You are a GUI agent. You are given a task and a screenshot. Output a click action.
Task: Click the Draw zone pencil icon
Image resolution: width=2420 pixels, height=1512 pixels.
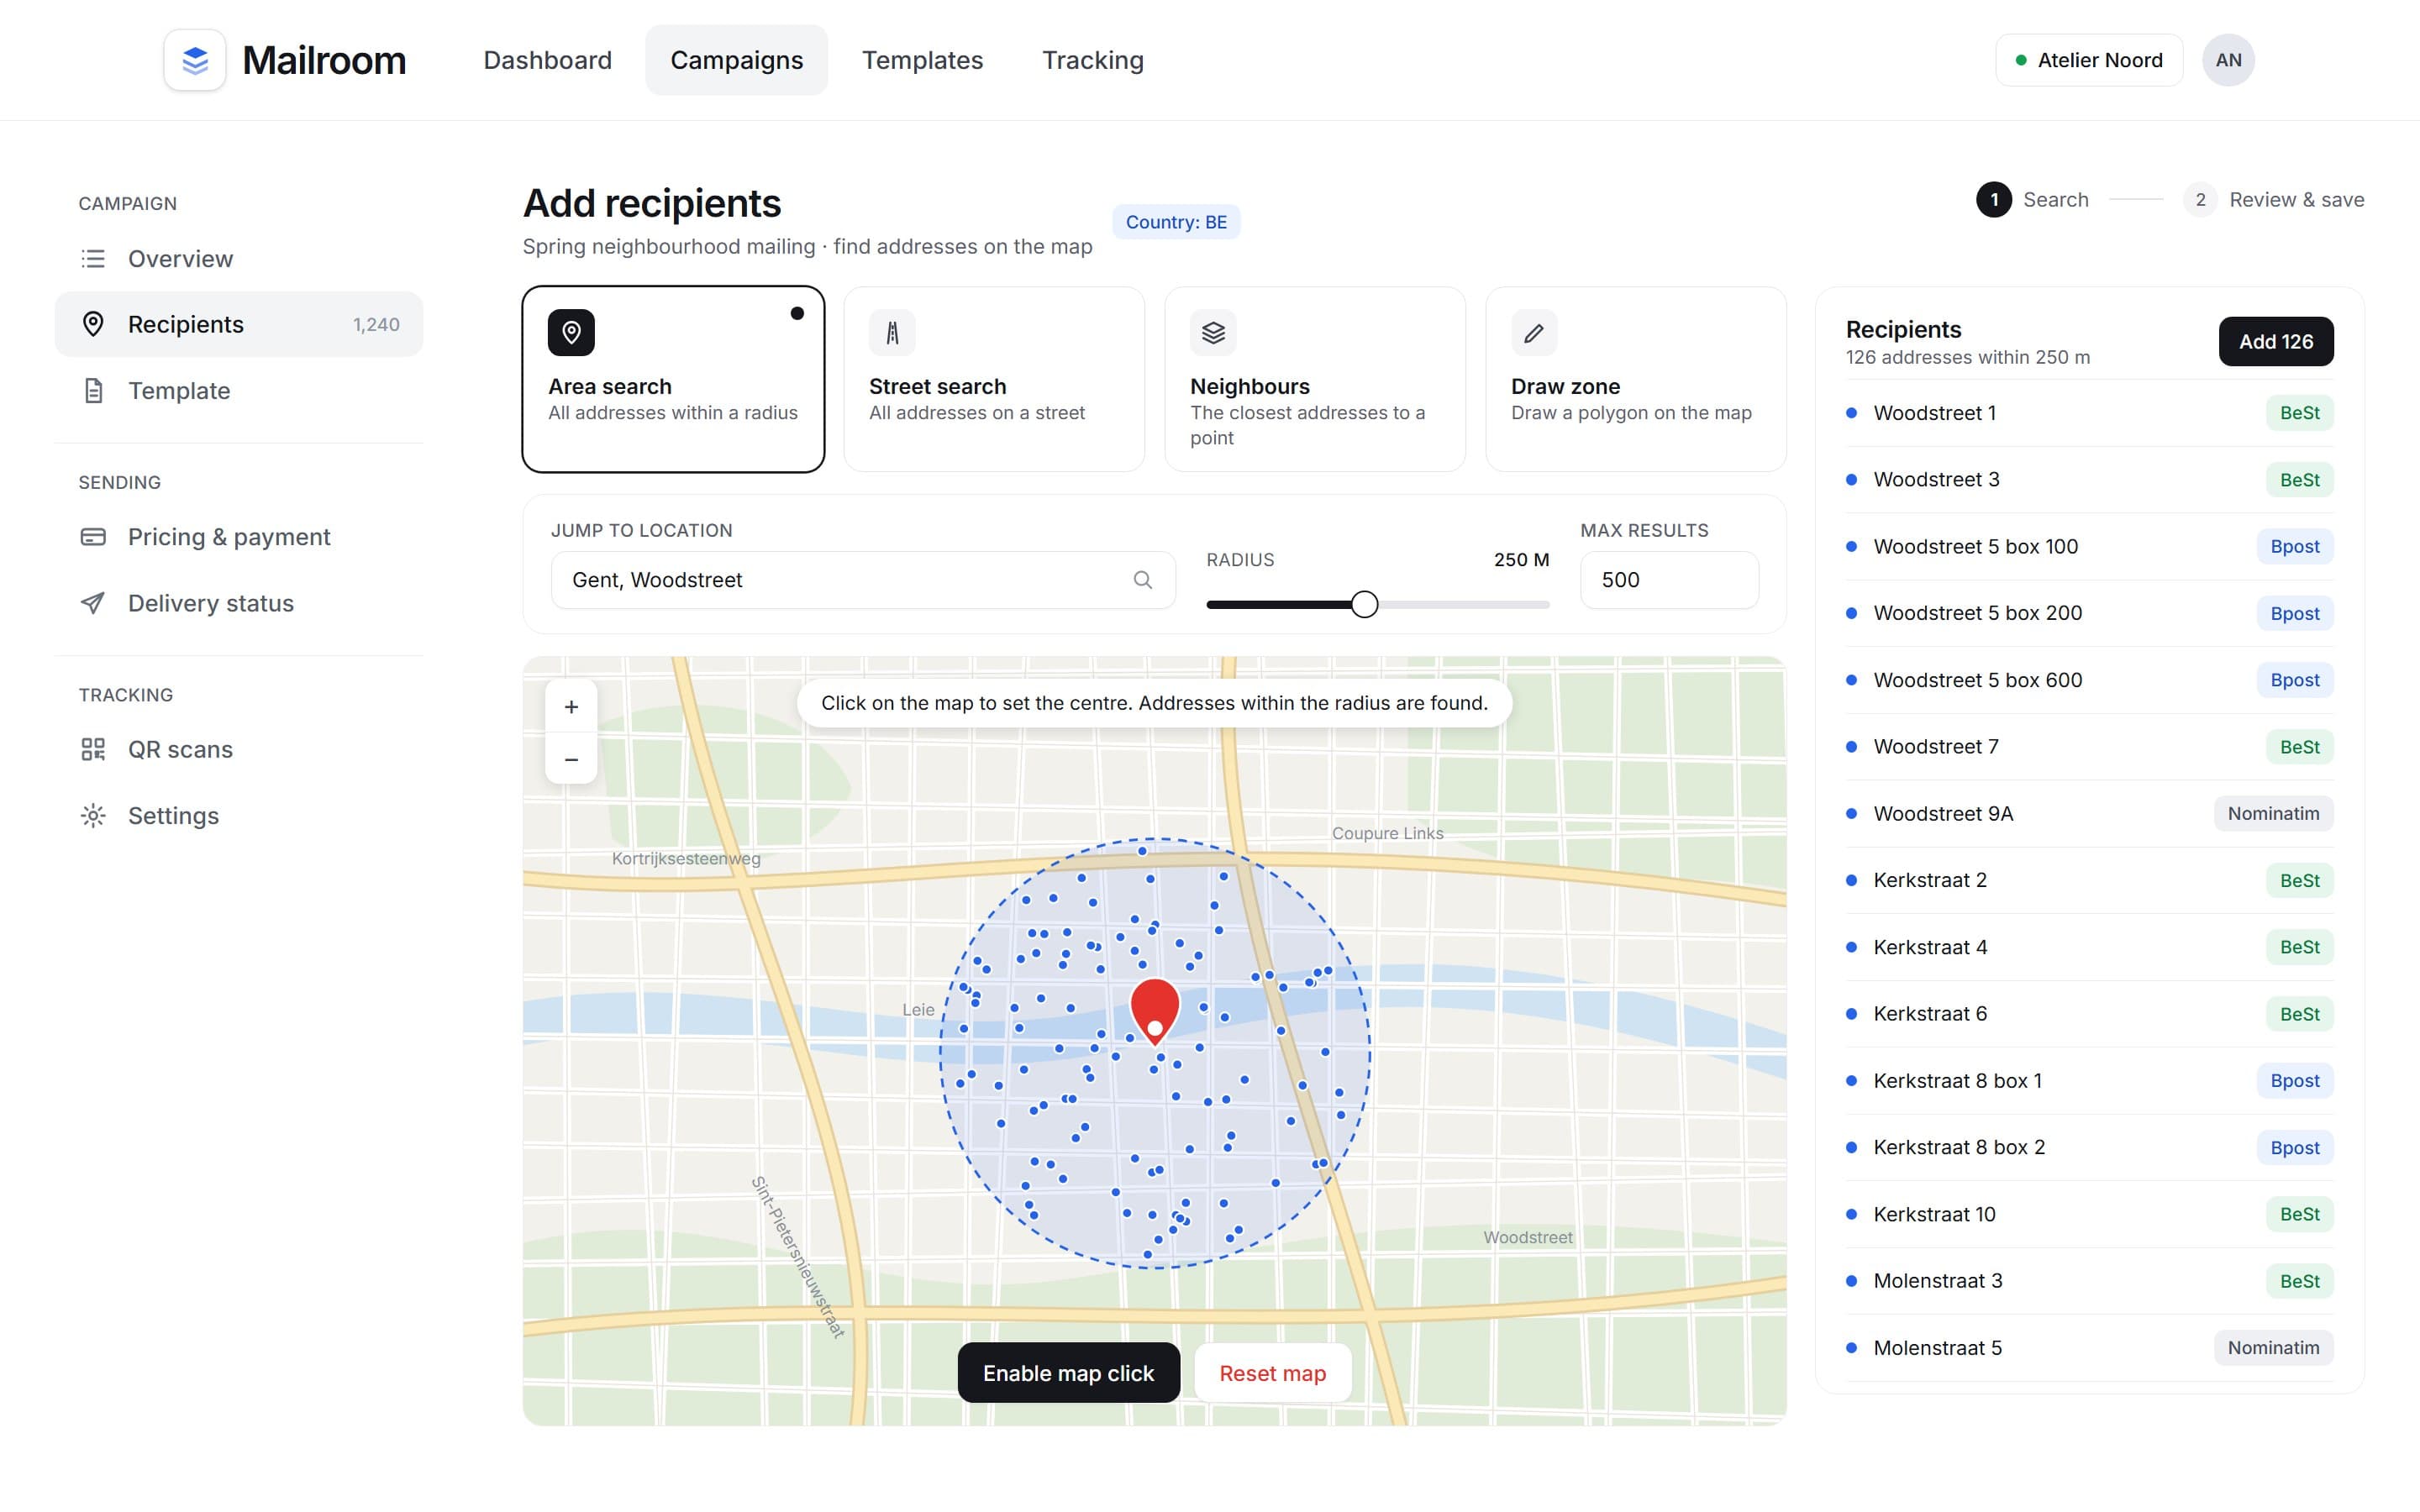tap(1534, 332)
